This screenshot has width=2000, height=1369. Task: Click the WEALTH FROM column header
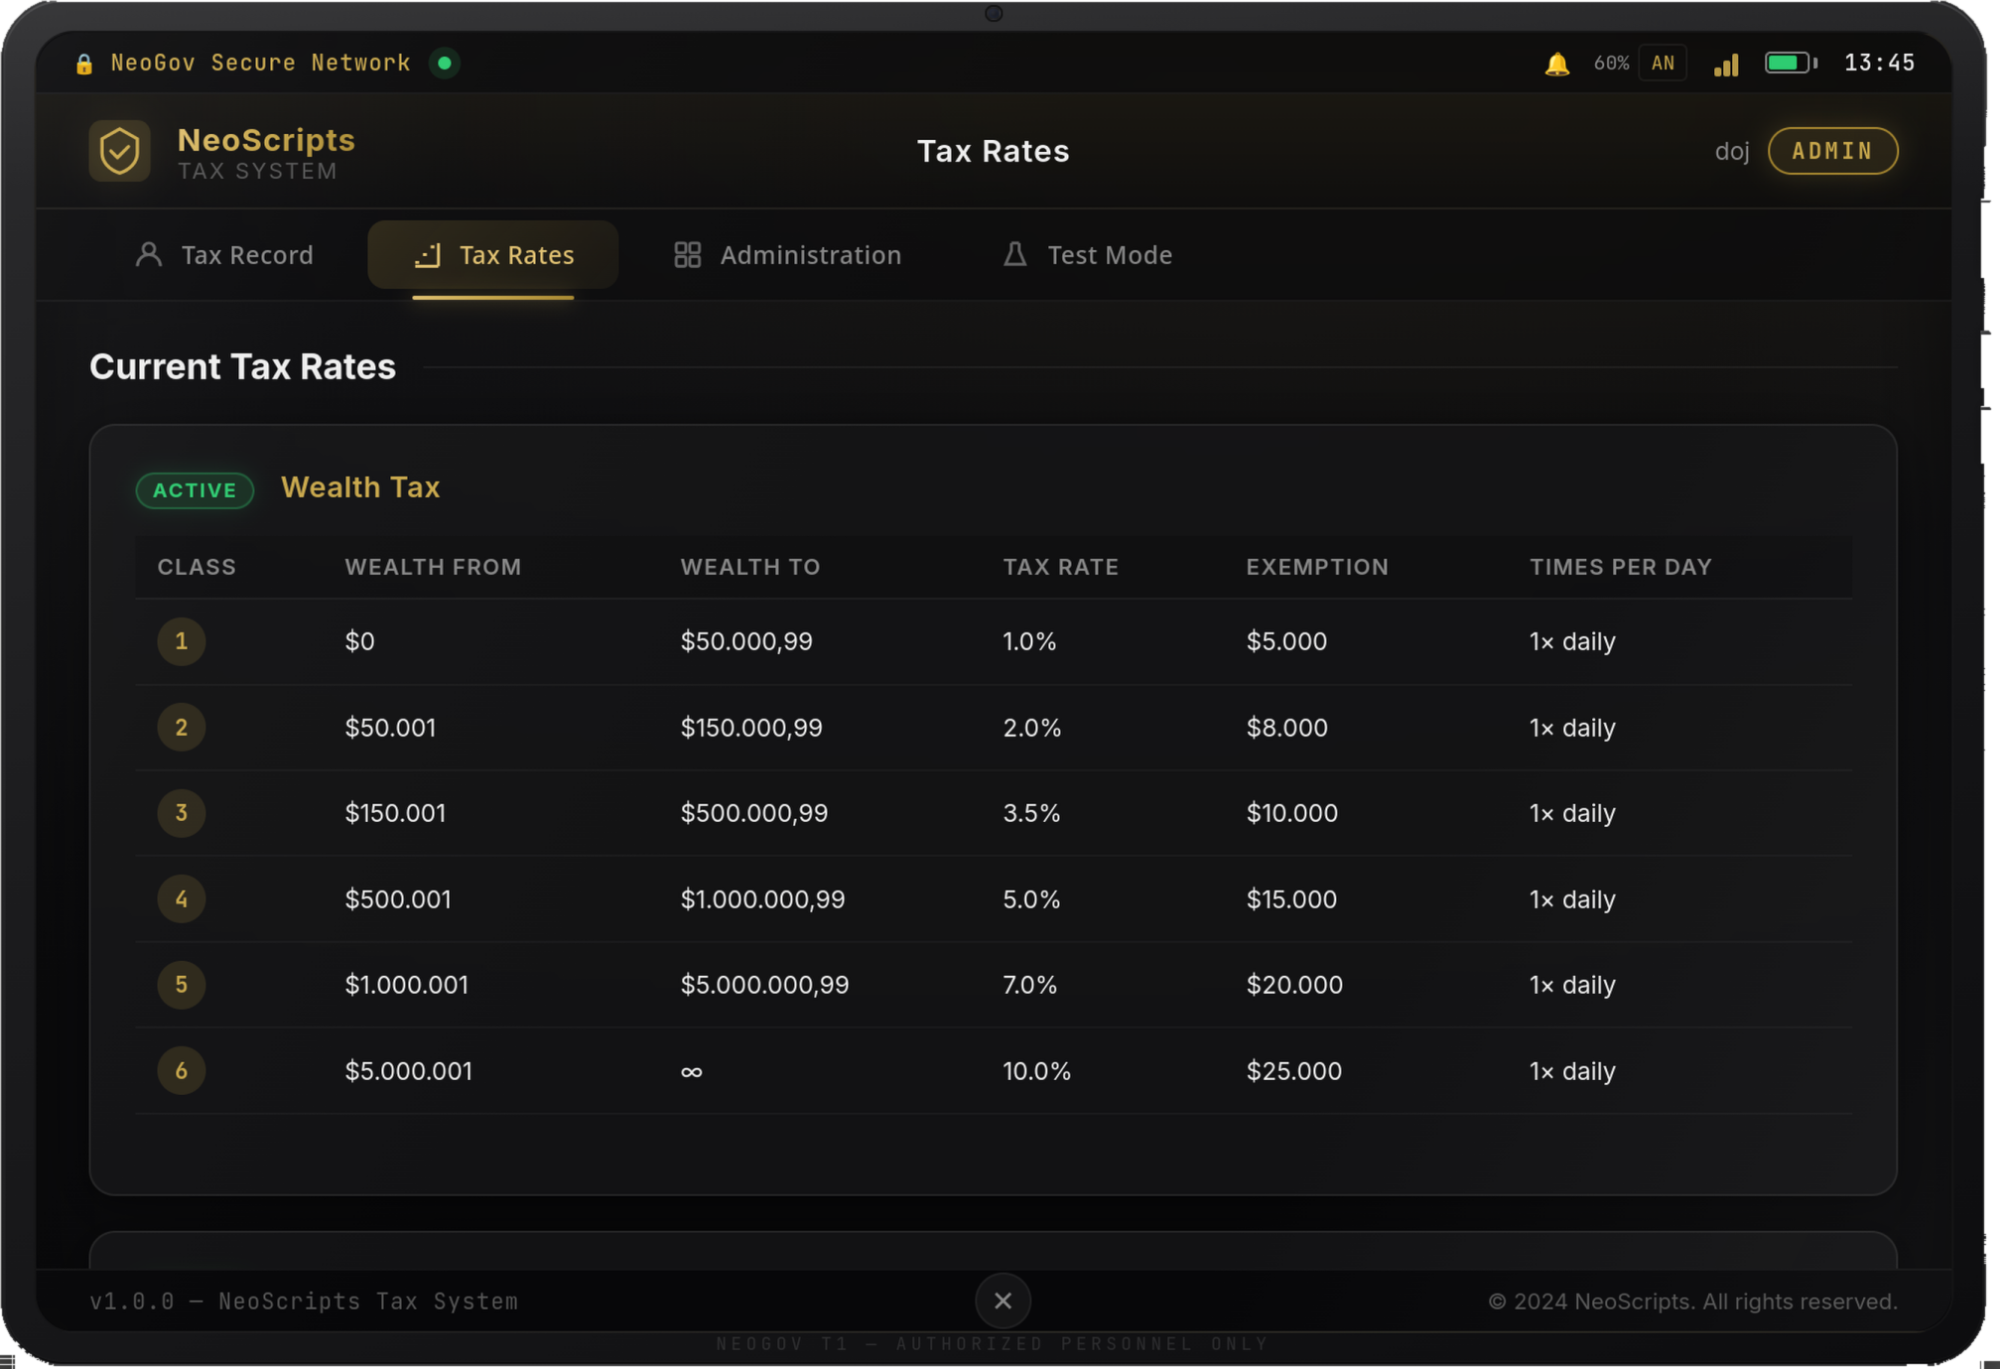(x=433, y=567)
